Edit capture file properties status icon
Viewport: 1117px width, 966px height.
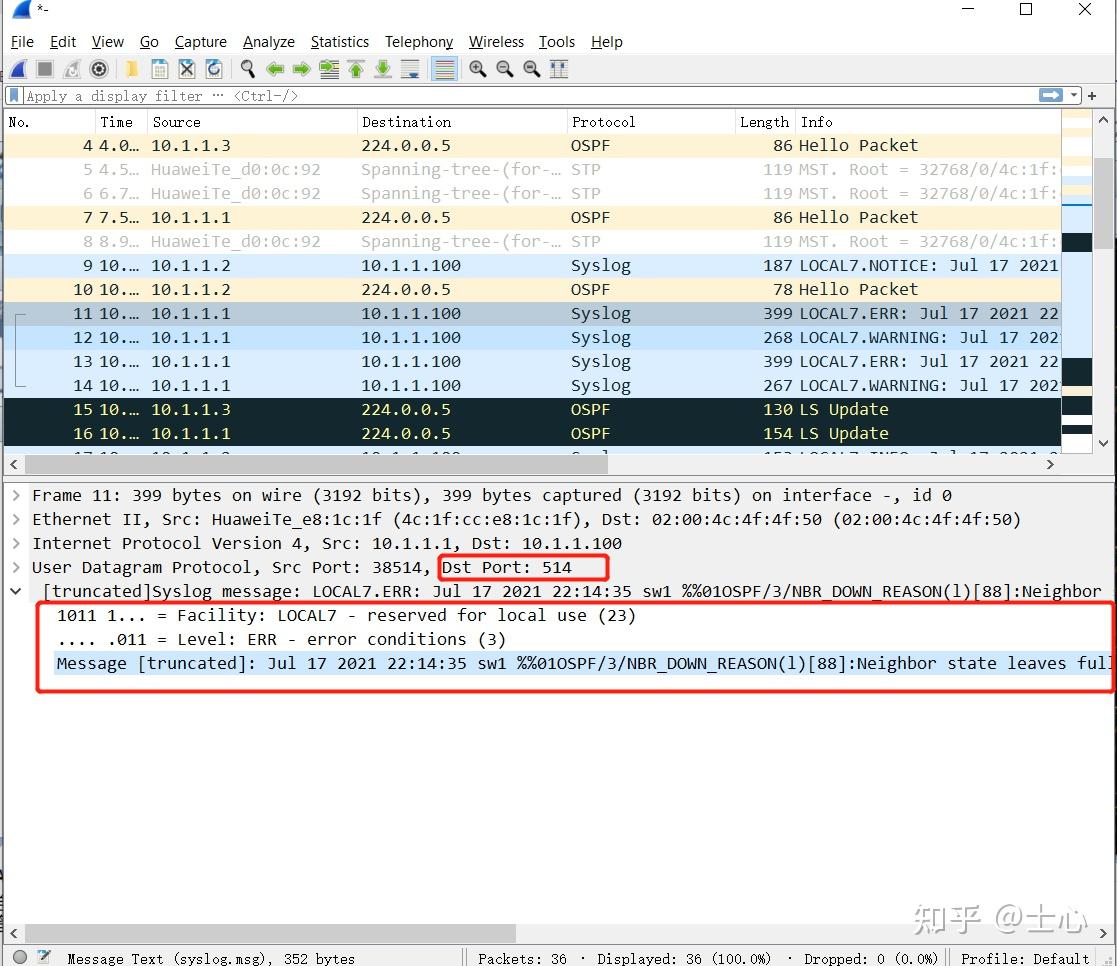click(x=44, y=957)
